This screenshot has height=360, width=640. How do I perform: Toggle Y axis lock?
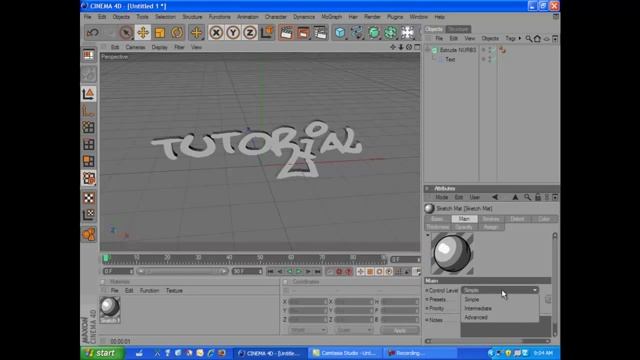(233, 33)
